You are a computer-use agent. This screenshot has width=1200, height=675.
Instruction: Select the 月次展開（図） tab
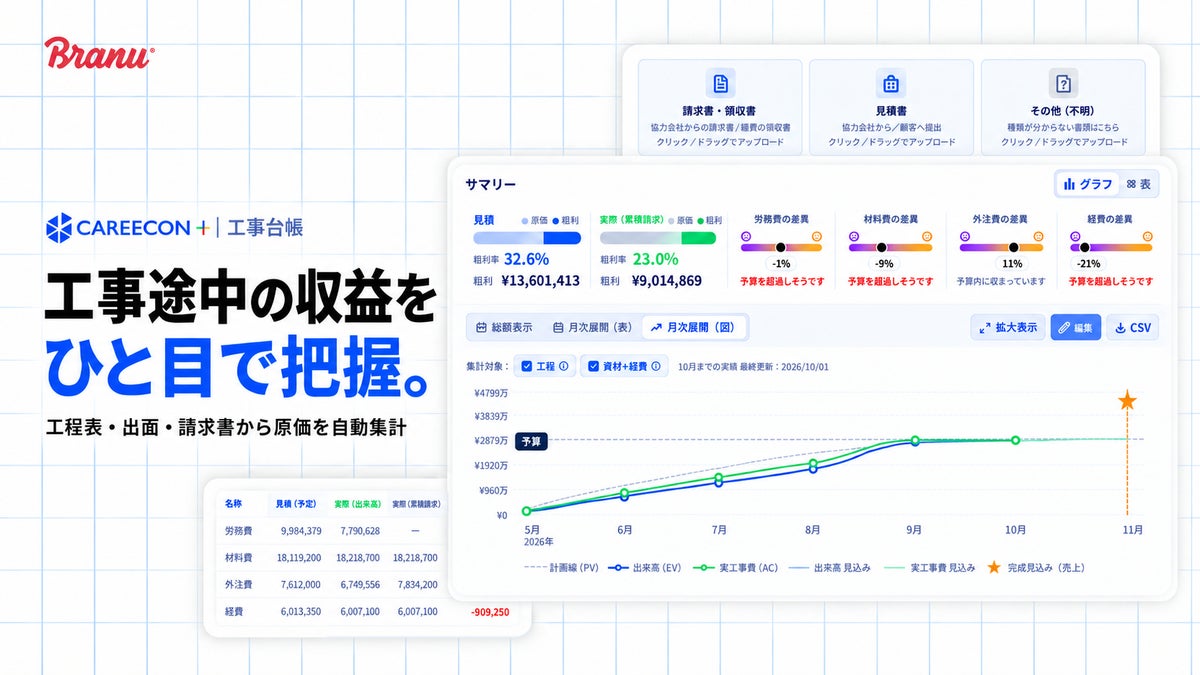tap(693, 327)
